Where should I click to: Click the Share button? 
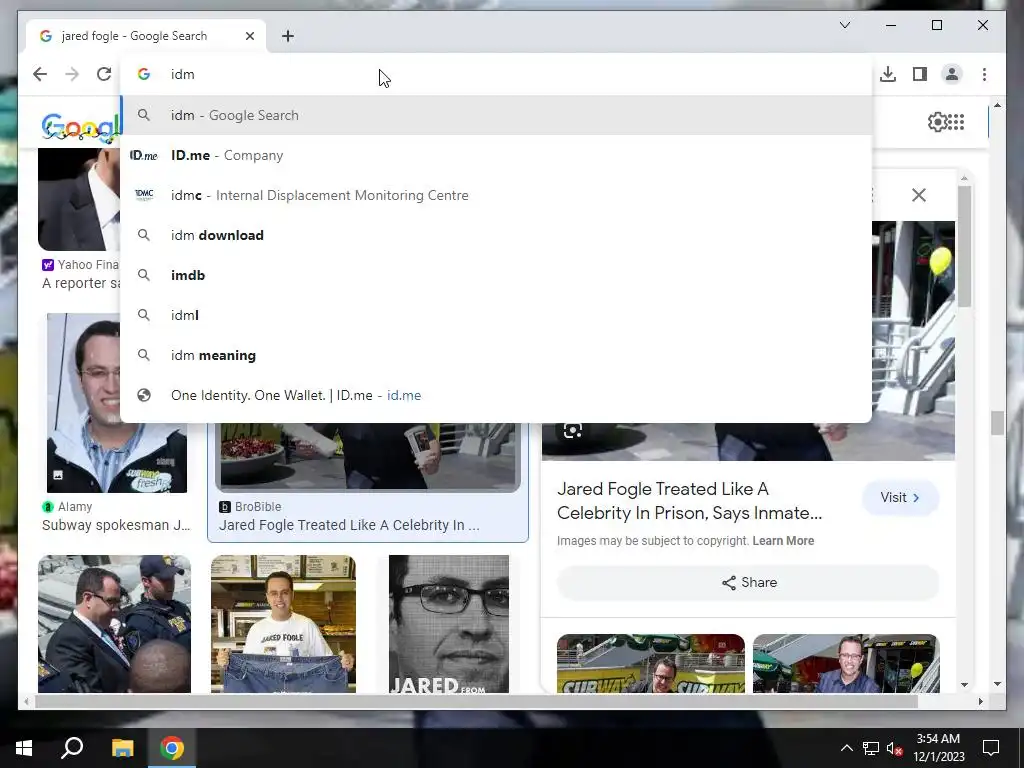[x=748, y=583]
